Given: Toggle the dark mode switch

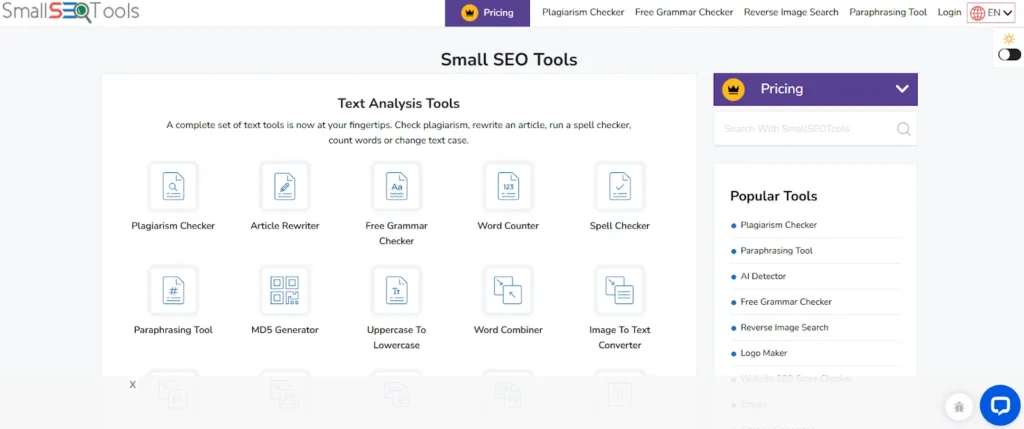Looking at the screenshot, I should tap(1009, 55).
